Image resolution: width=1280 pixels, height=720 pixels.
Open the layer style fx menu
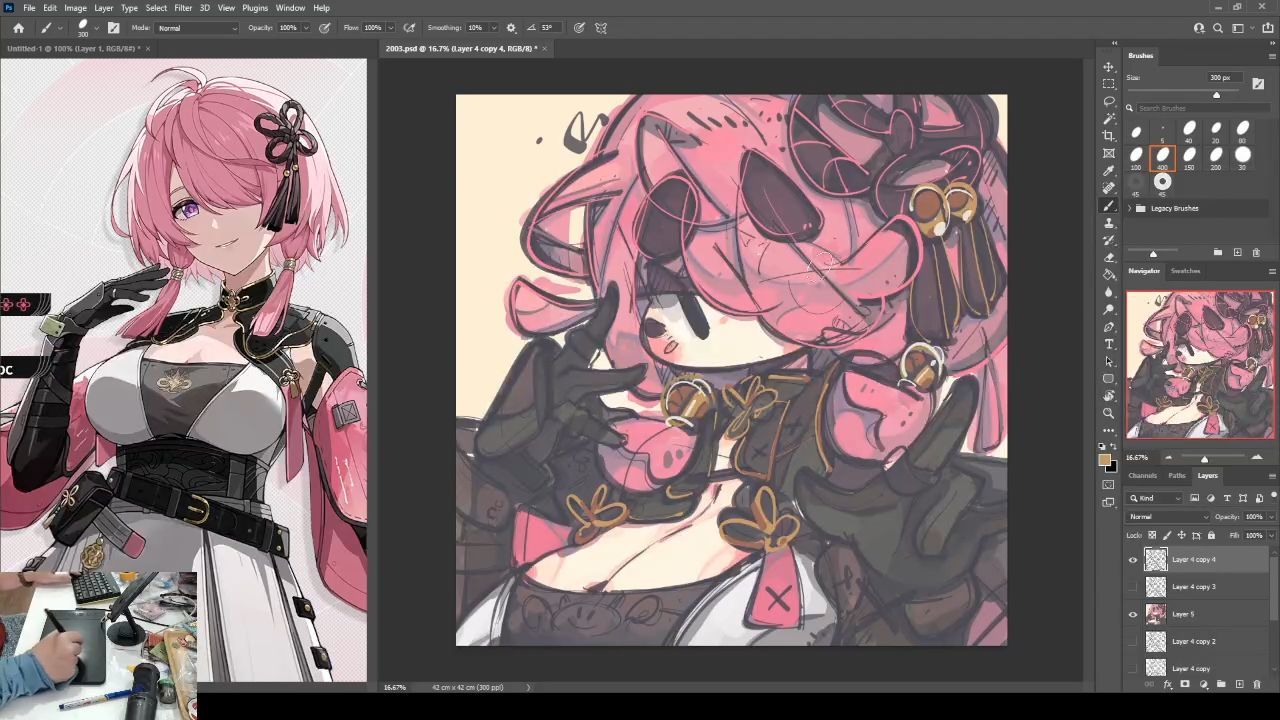coord(1167,685)
